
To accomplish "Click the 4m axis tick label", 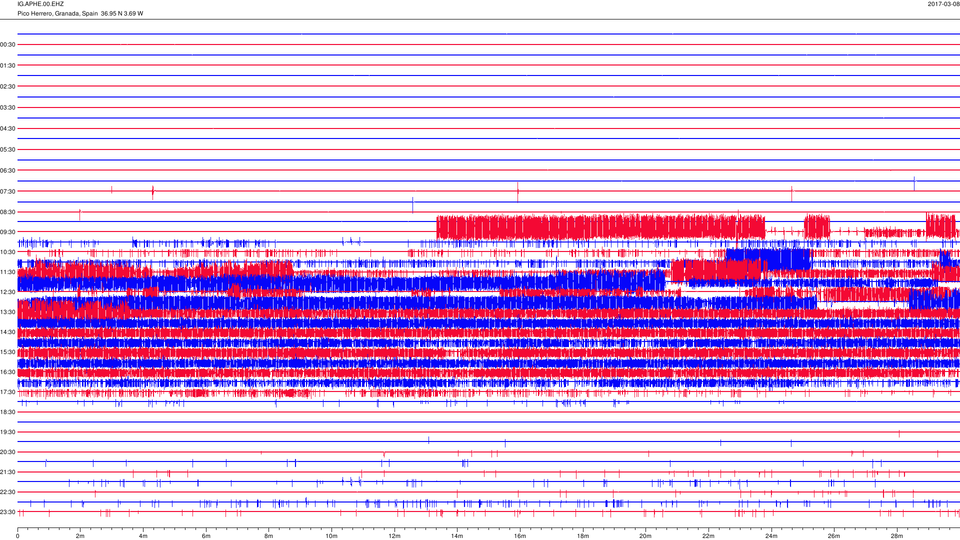I will 143,536.
